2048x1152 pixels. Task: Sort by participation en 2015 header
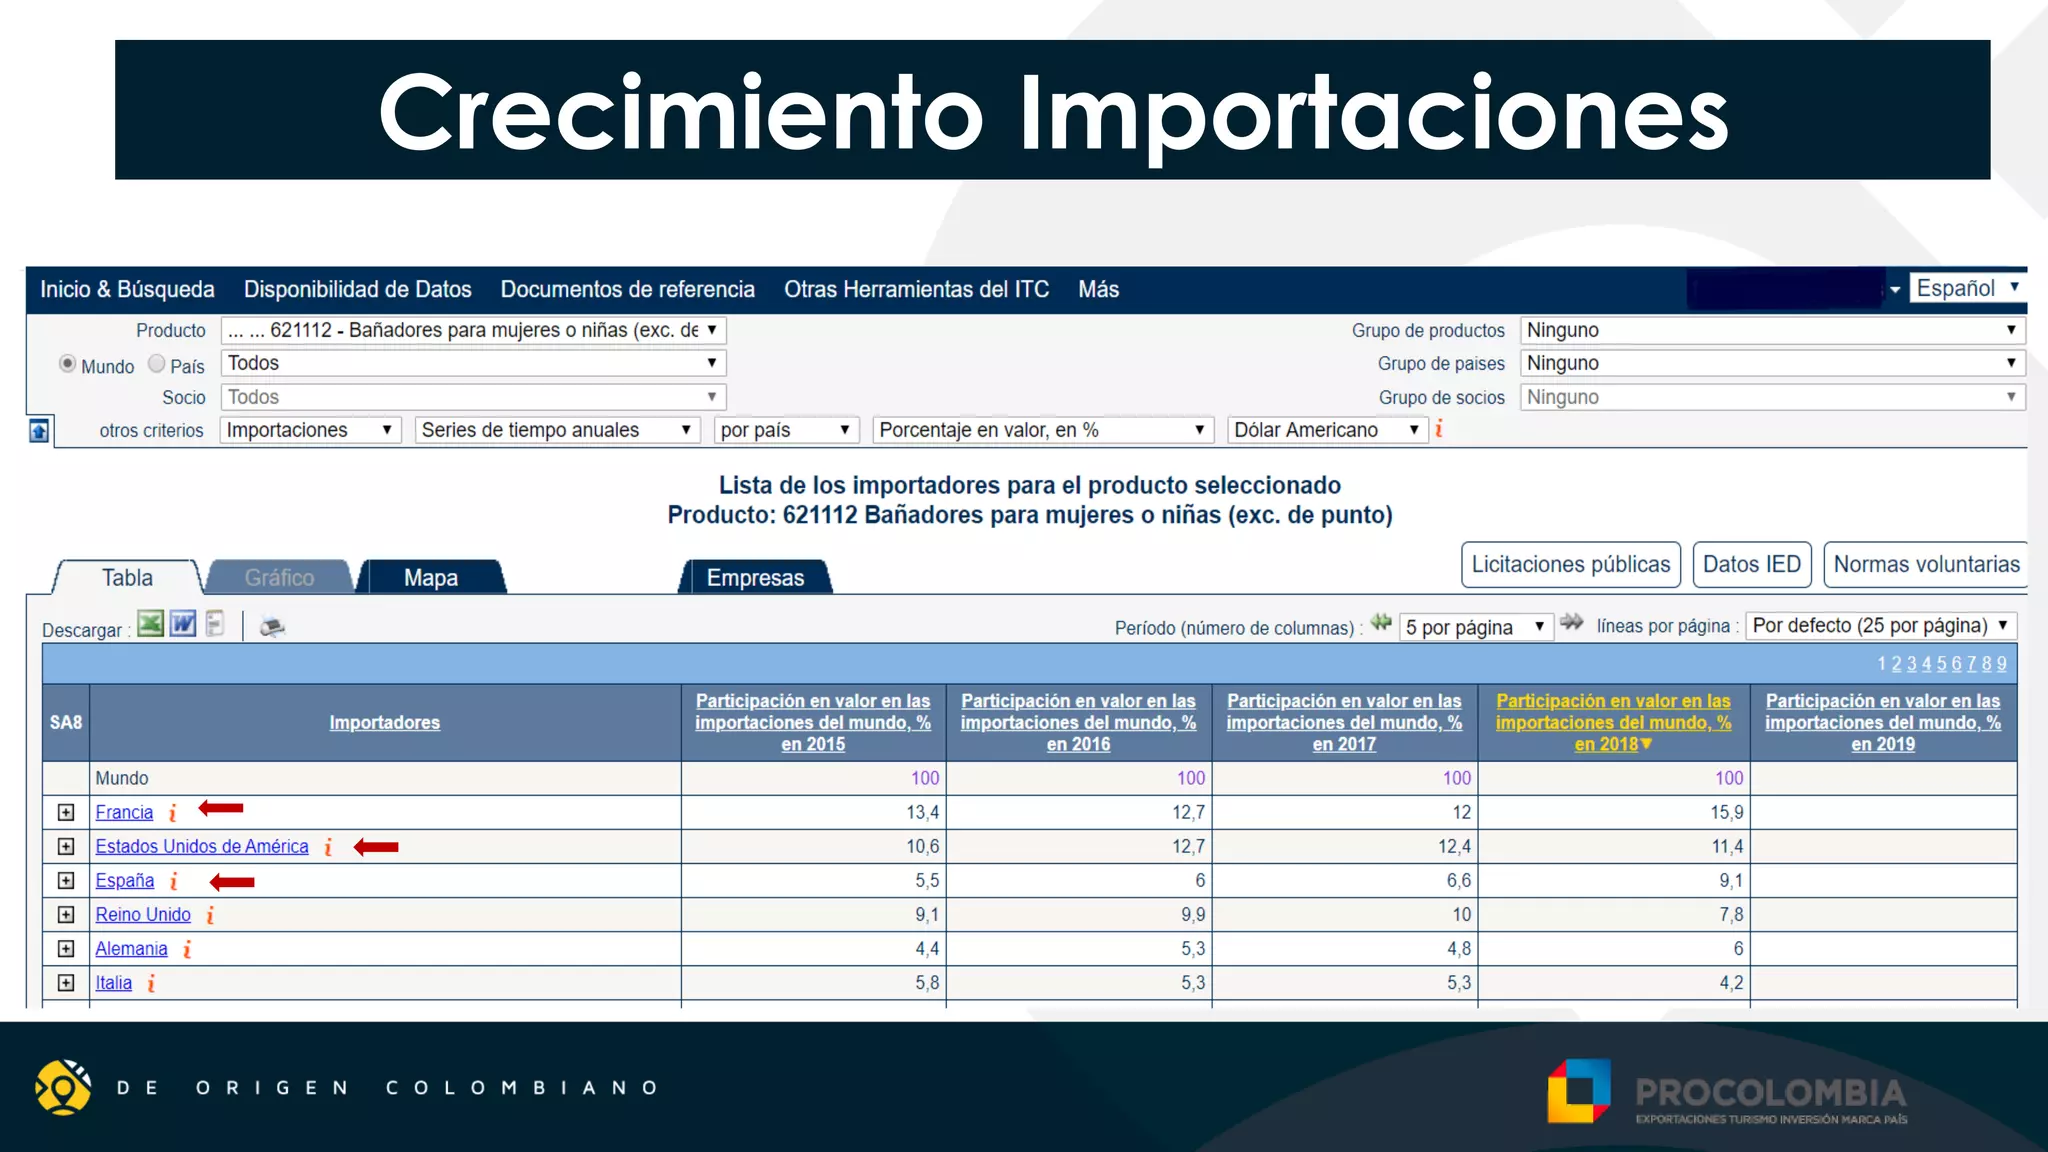click(813, 722)
